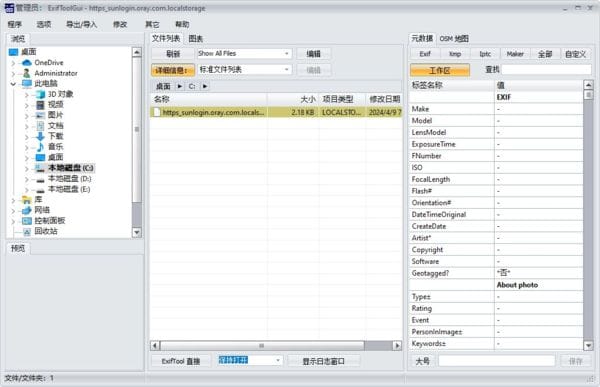The height and width of the screenshot is (387, 600).
Task: Click the Geotagged? tag row
Action: [496, 273]
